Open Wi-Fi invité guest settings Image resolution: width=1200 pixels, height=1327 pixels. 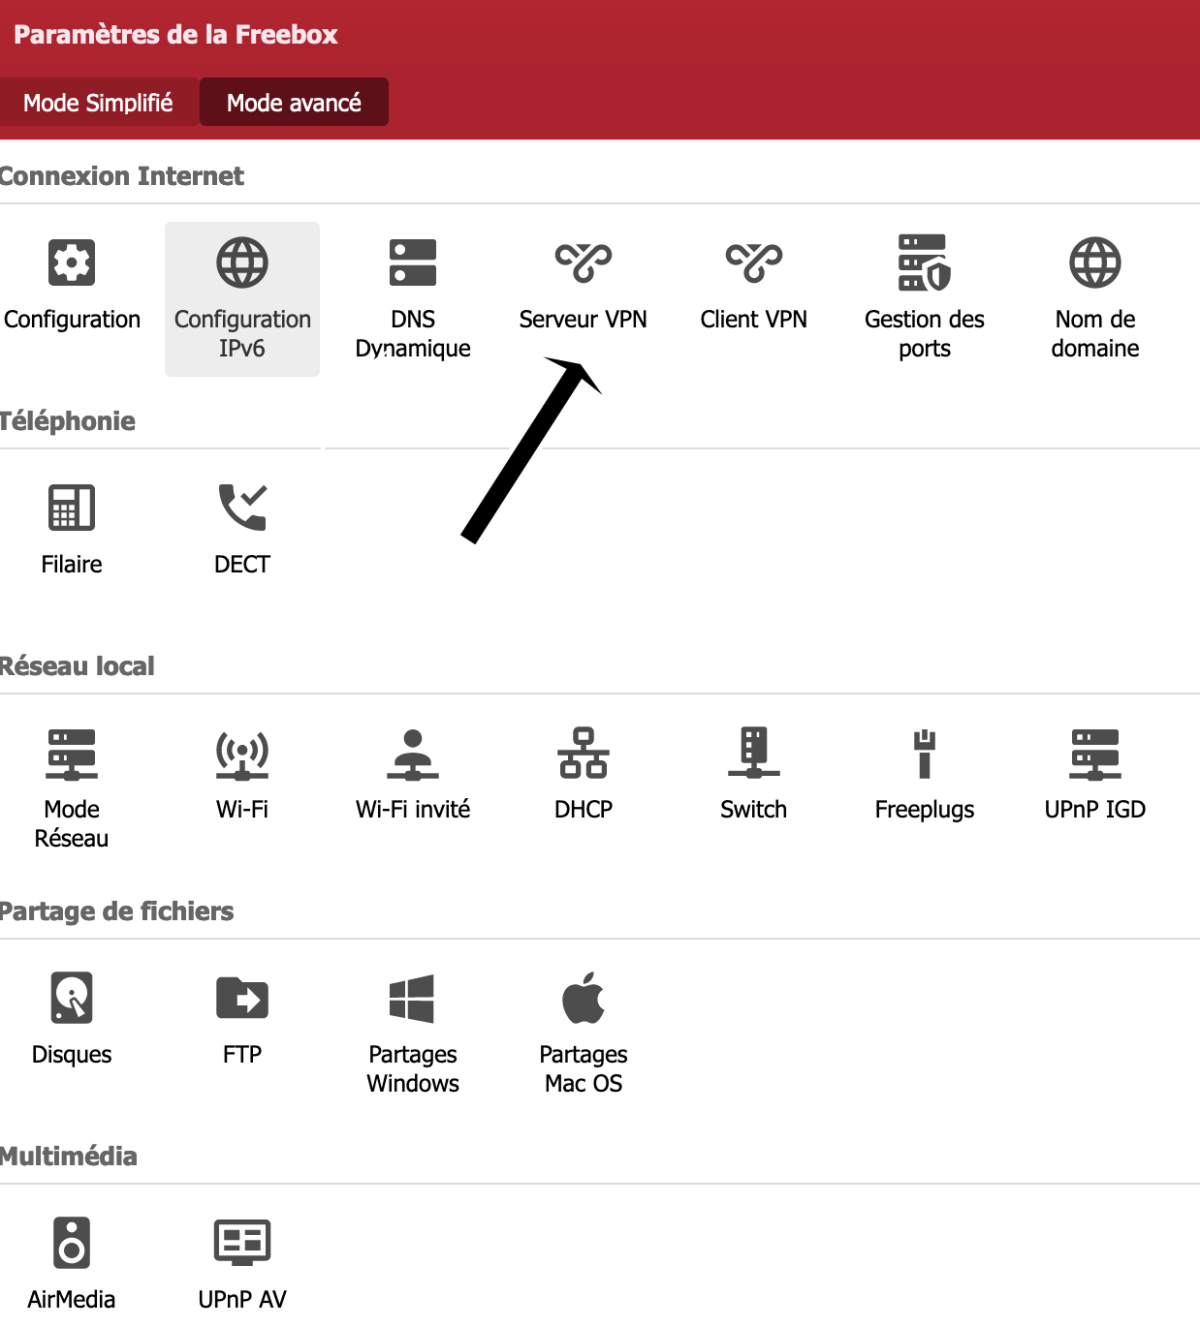tap(413, 754)
